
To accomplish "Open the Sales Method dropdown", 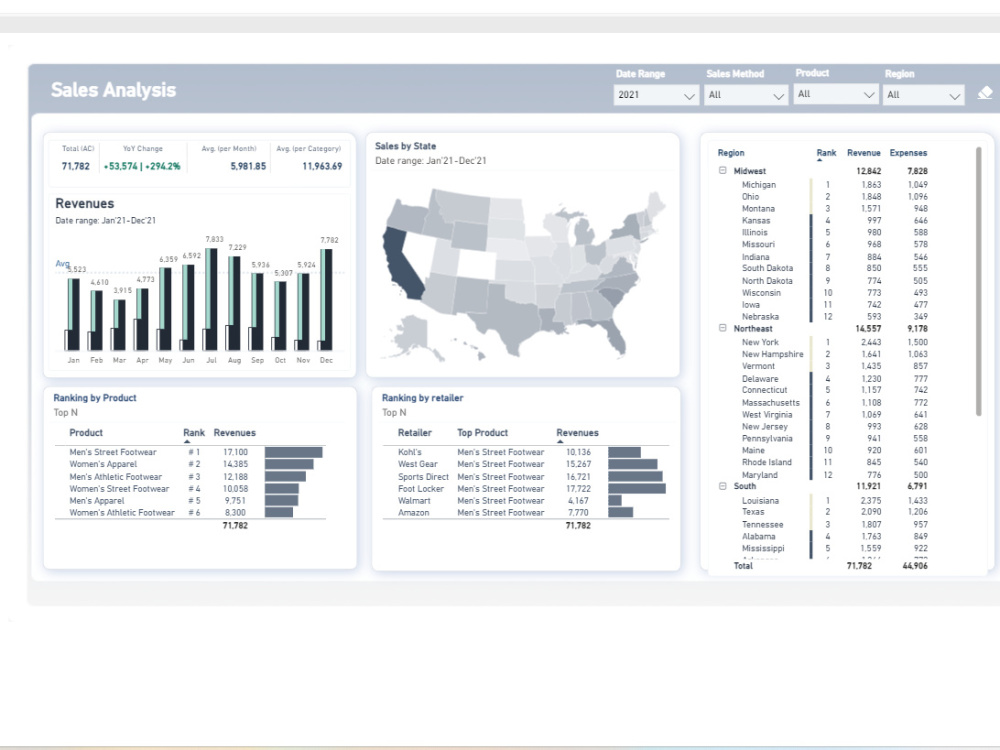I will [746, 94].
